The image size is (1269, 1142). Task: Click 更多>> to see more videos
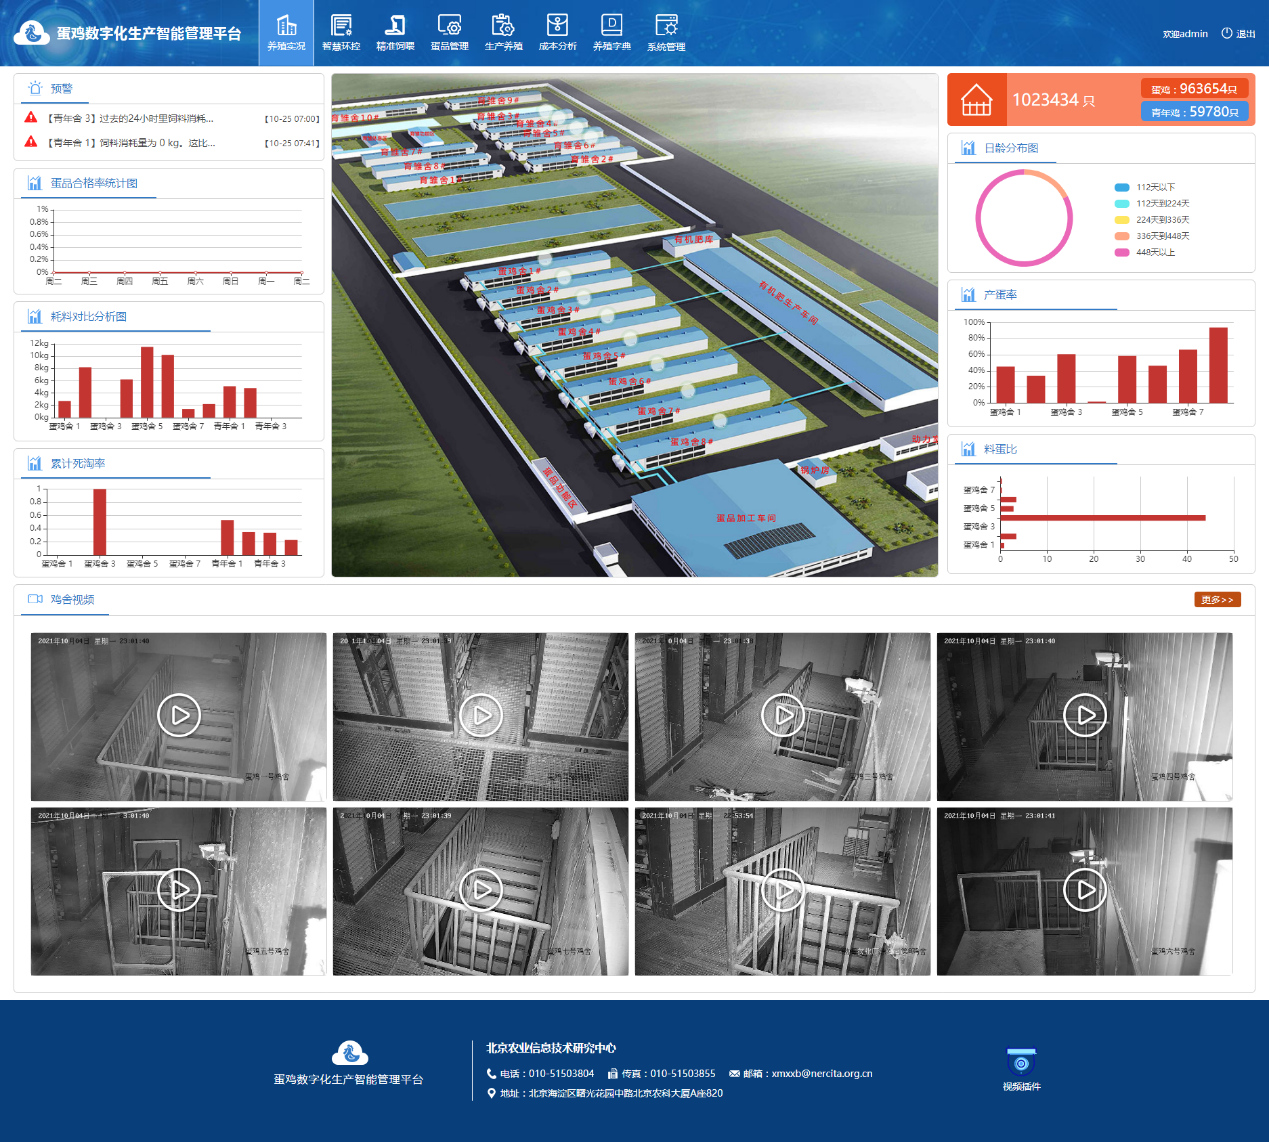(1217, 600)
